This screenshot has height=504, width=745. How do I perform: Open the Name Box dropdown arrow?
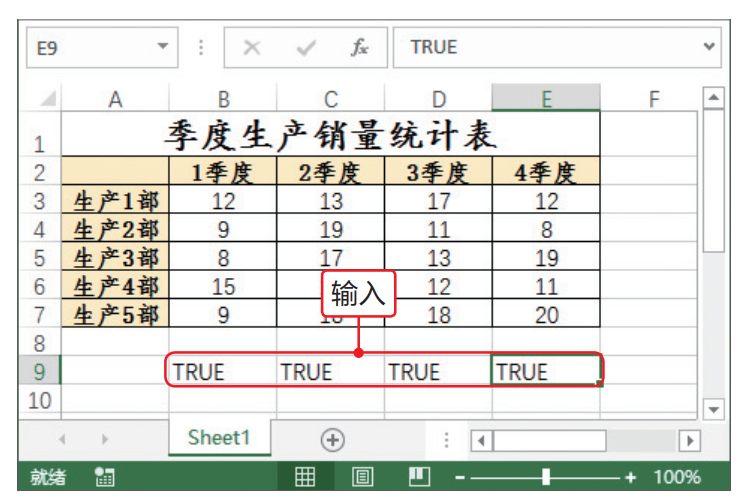163,47
